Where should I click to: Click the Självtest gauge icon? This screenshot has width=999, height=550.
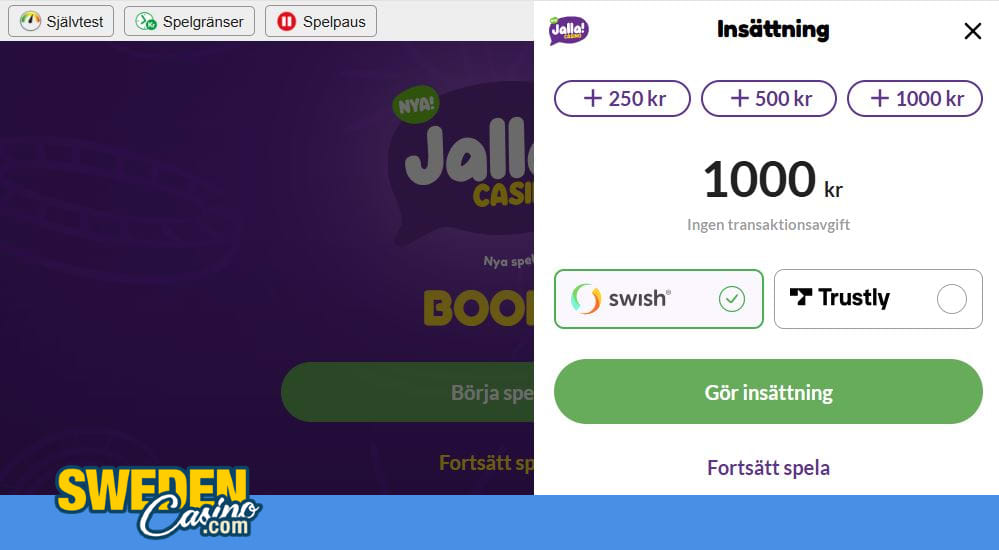click(x=30, y=21)
